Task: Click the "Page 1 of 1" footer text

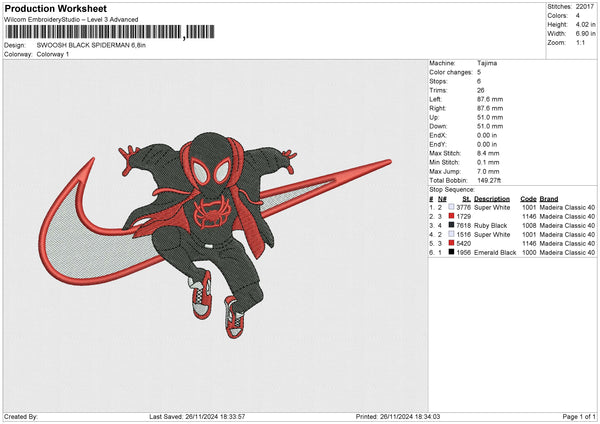Action: pyautogui.click(x=579, y=416)
